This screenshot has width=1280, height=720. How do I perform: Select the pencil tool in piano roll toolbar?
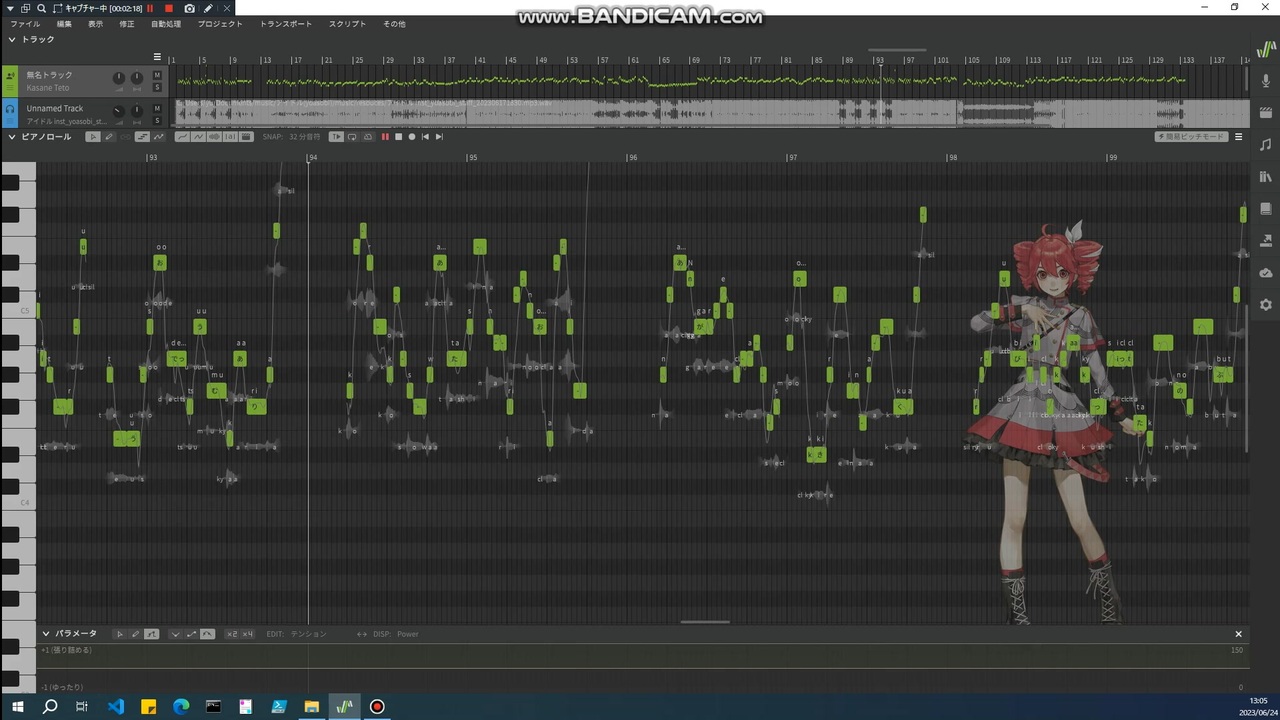[108, 137]
